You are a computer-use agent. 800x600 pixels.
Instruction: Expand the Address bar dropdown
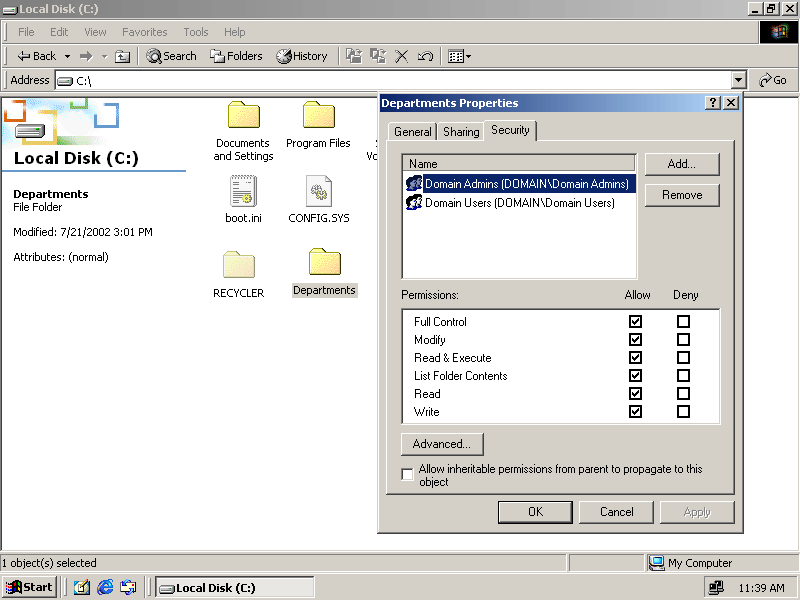739,80
